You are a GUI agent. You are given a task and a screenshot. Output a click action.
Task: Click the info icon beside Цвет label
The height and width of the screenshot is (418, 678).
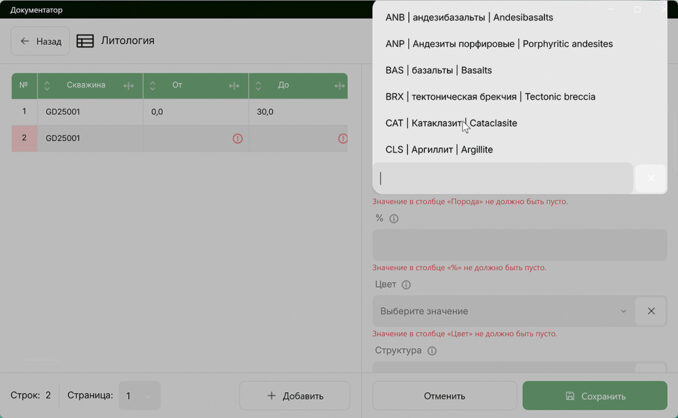point(406,285)
